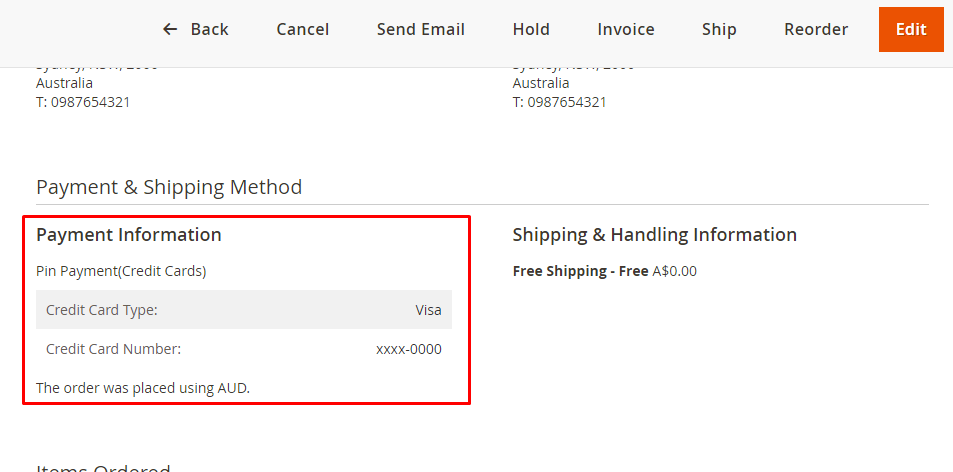Viewport: 953px width, 472px height.
Task: Click the Credit Card Type label
Action: [x=102, y=310]
